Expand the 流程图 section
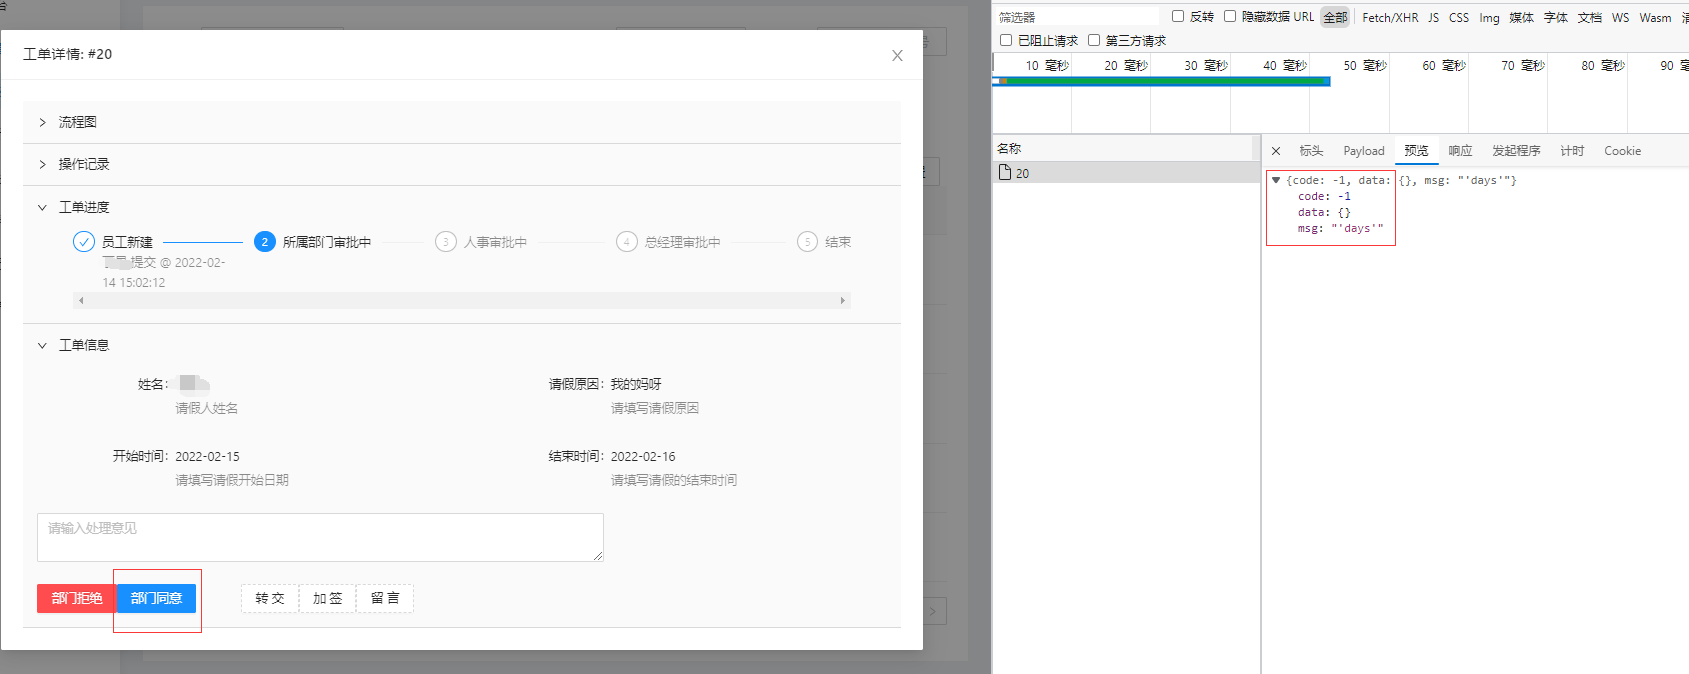This screenshot has width=1689, height=674. (461, 122)
